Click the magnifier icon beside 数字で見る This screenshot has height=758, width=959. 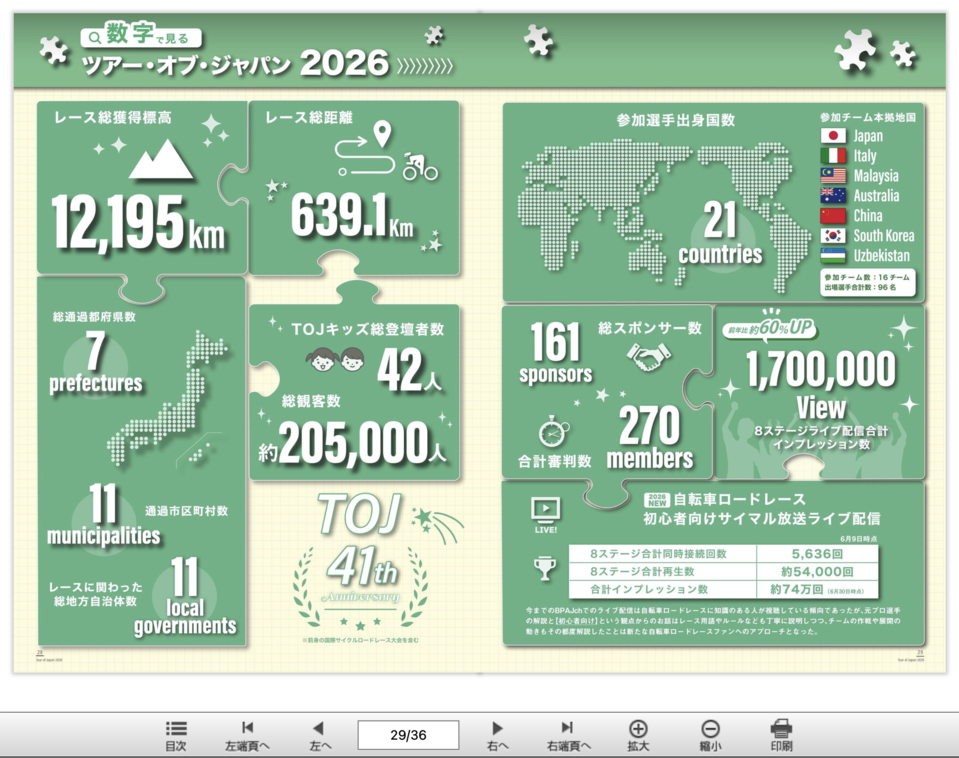[x=95, y=38]
